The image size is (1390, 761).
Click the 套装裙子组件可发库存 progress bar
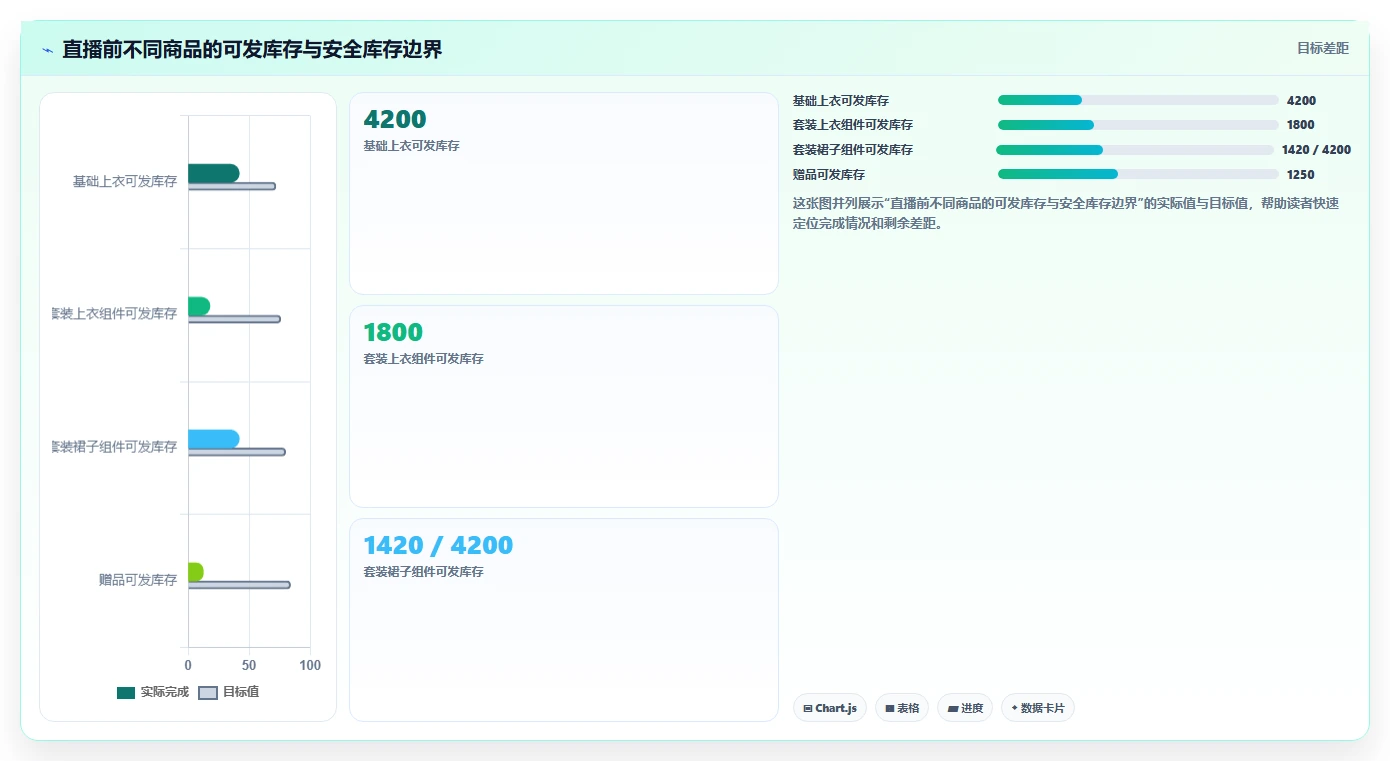point(1135,150)
